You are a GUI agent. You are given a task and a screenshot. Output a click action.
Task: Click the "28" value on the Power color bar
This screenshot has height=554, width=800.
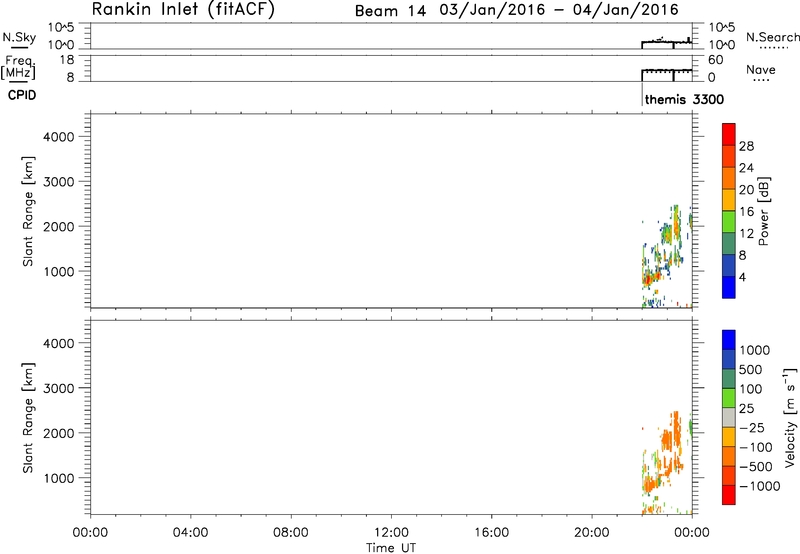(x=746, y=146)
